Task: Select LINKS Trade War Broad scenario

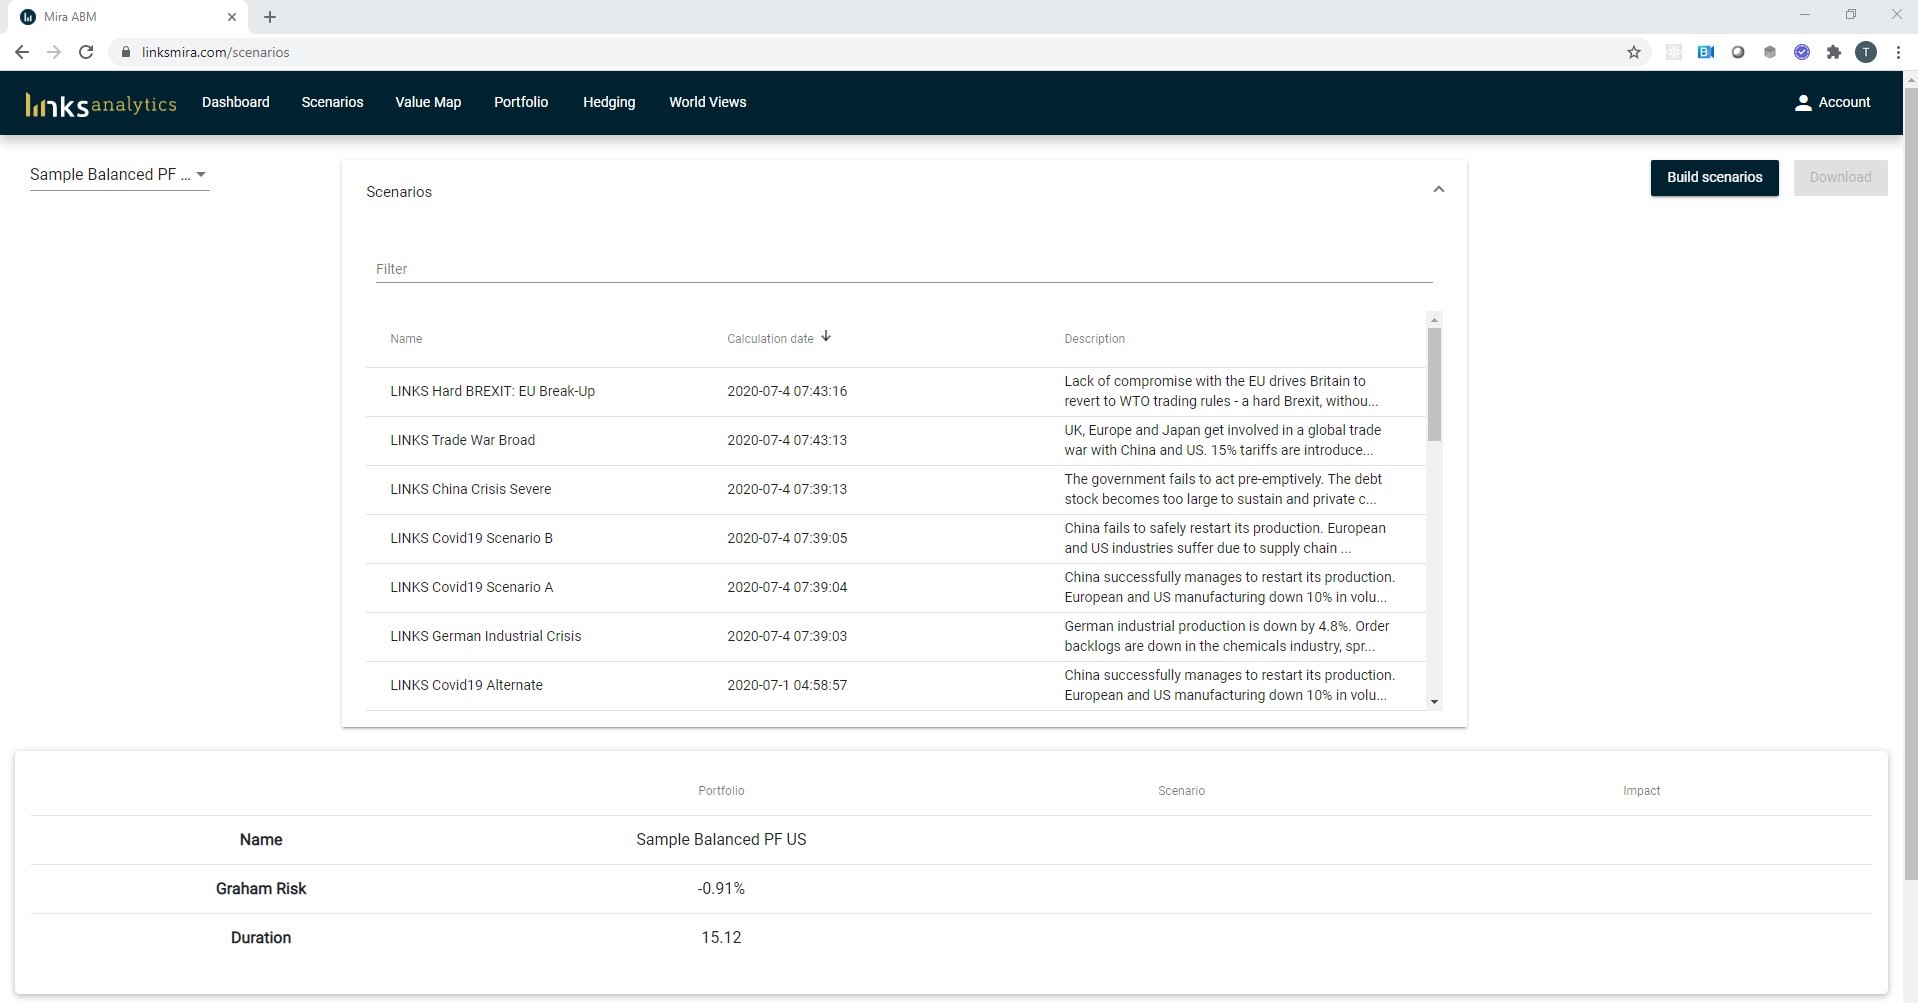Action: tap(462, 440)
